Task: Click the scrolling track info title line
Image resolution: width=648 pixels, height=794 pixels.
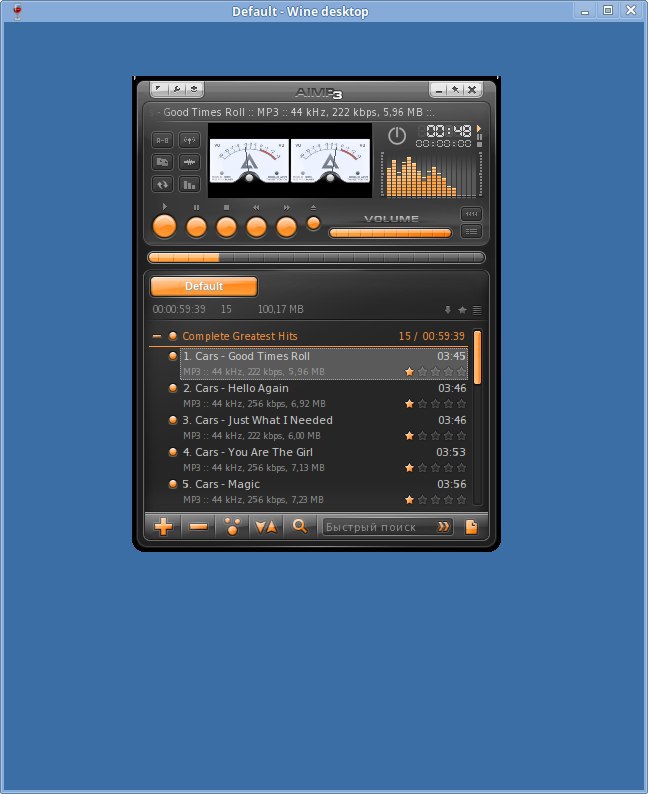Action: [299, 112]
